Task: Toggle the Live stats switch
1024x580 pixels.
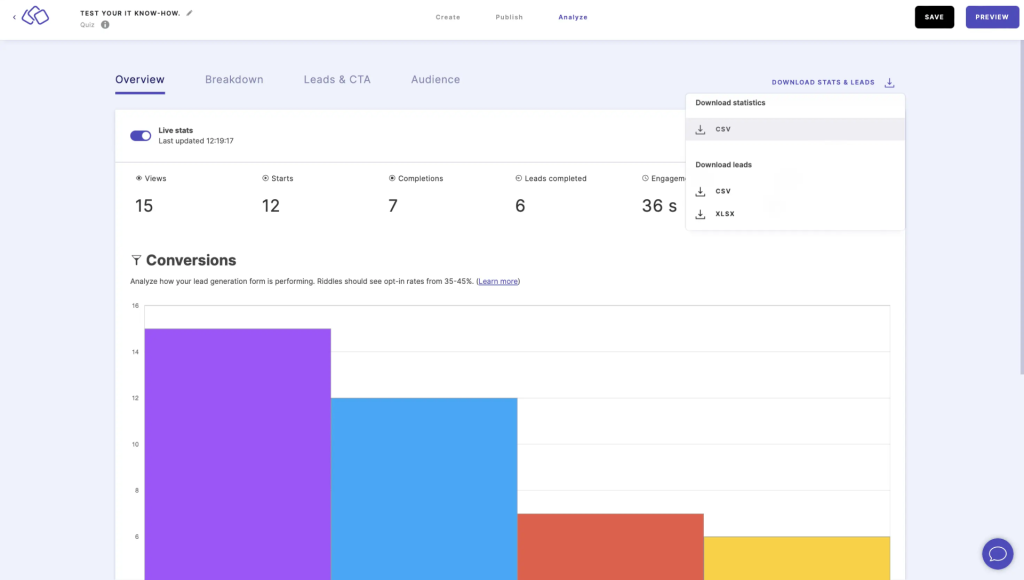Action: click(140, 135)
